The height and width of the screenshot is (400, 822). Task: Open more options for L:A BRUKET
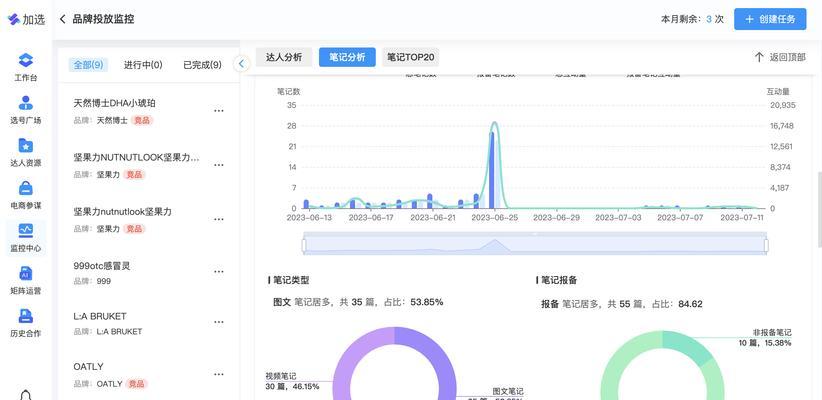(219, 322)
